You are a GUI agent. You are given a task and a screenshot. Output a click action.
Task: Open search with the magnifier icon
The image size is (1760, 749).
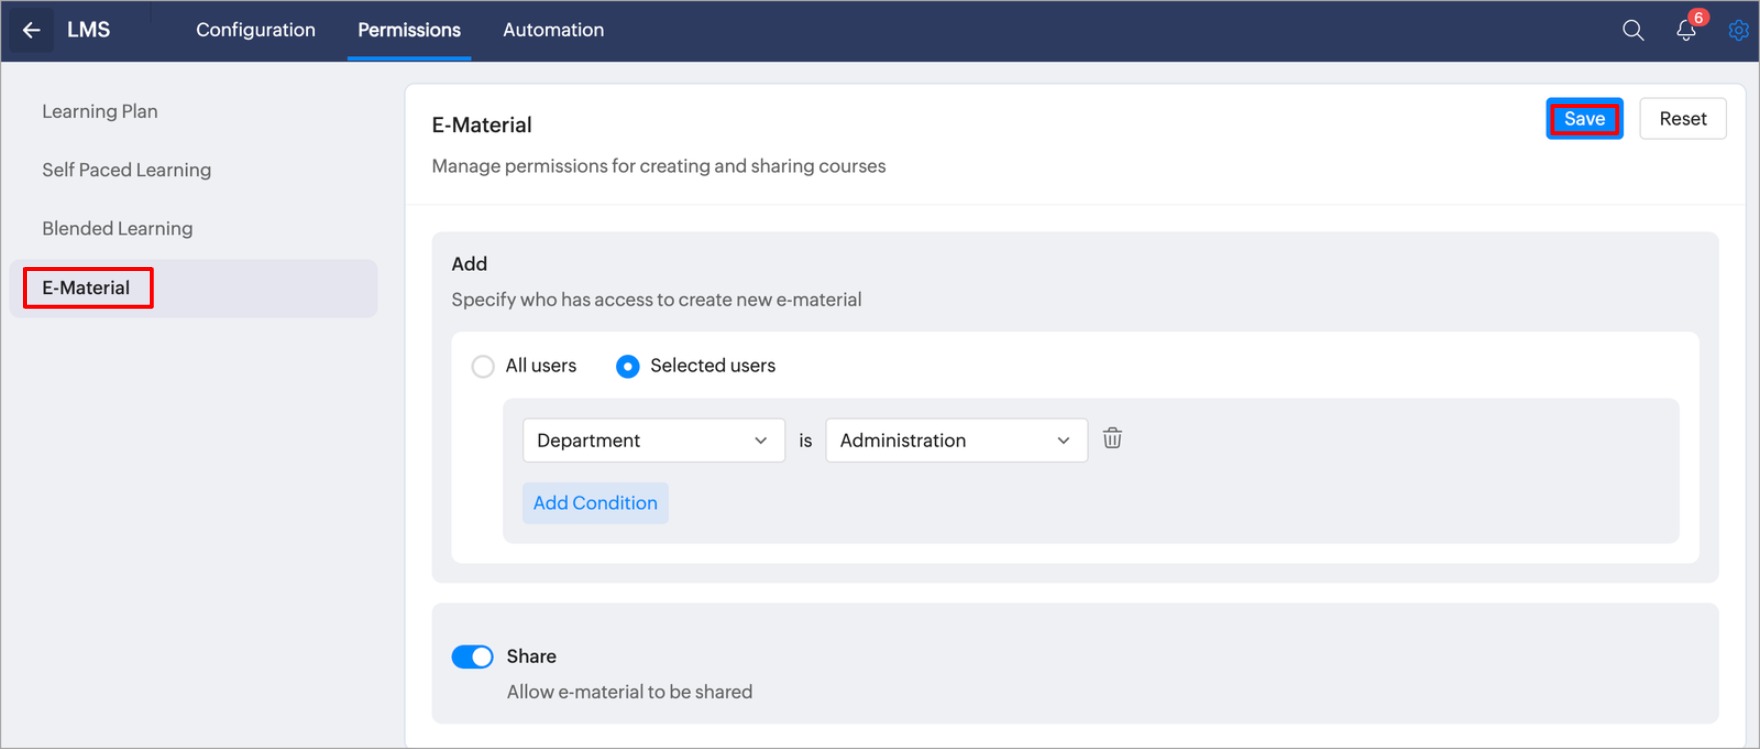pos(1632,30)
